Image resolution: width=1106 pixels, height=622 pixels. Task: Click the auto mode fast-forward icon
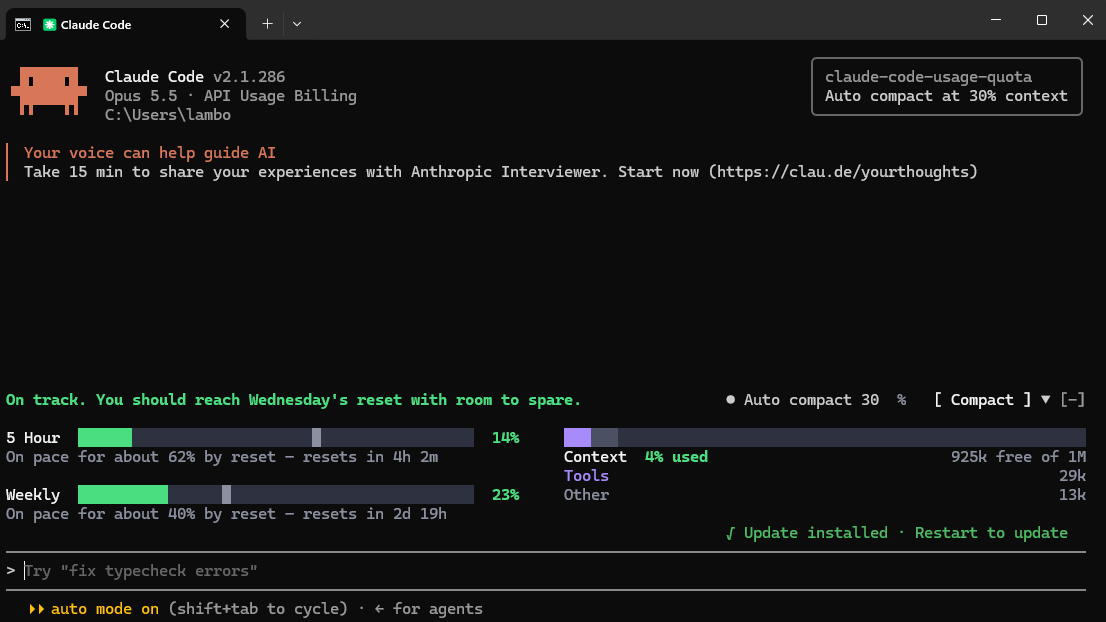click(36, 609)
